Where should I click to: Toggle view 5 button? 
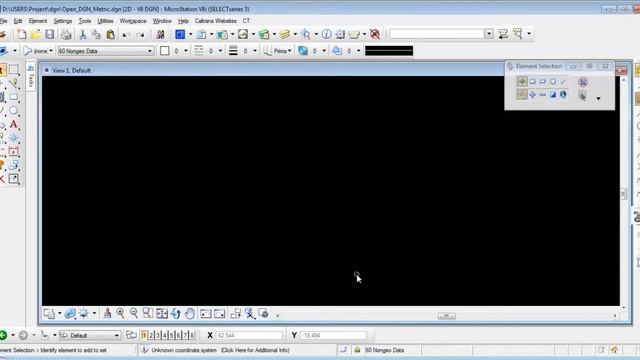click(171, 336)
